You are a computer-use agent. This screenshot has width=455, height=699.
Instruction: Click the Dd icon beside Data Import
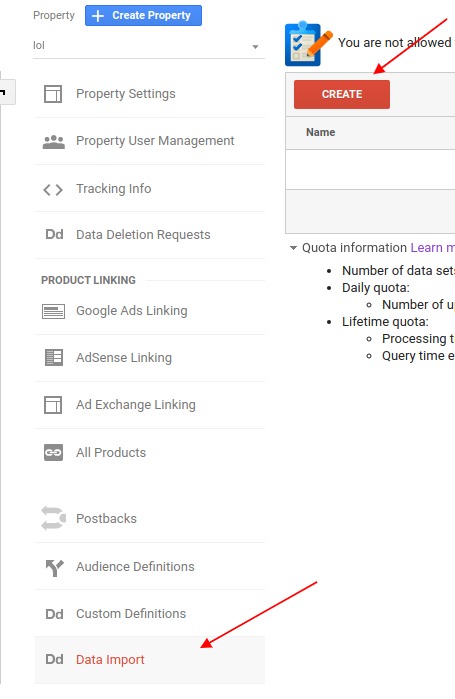pos(54,659)
